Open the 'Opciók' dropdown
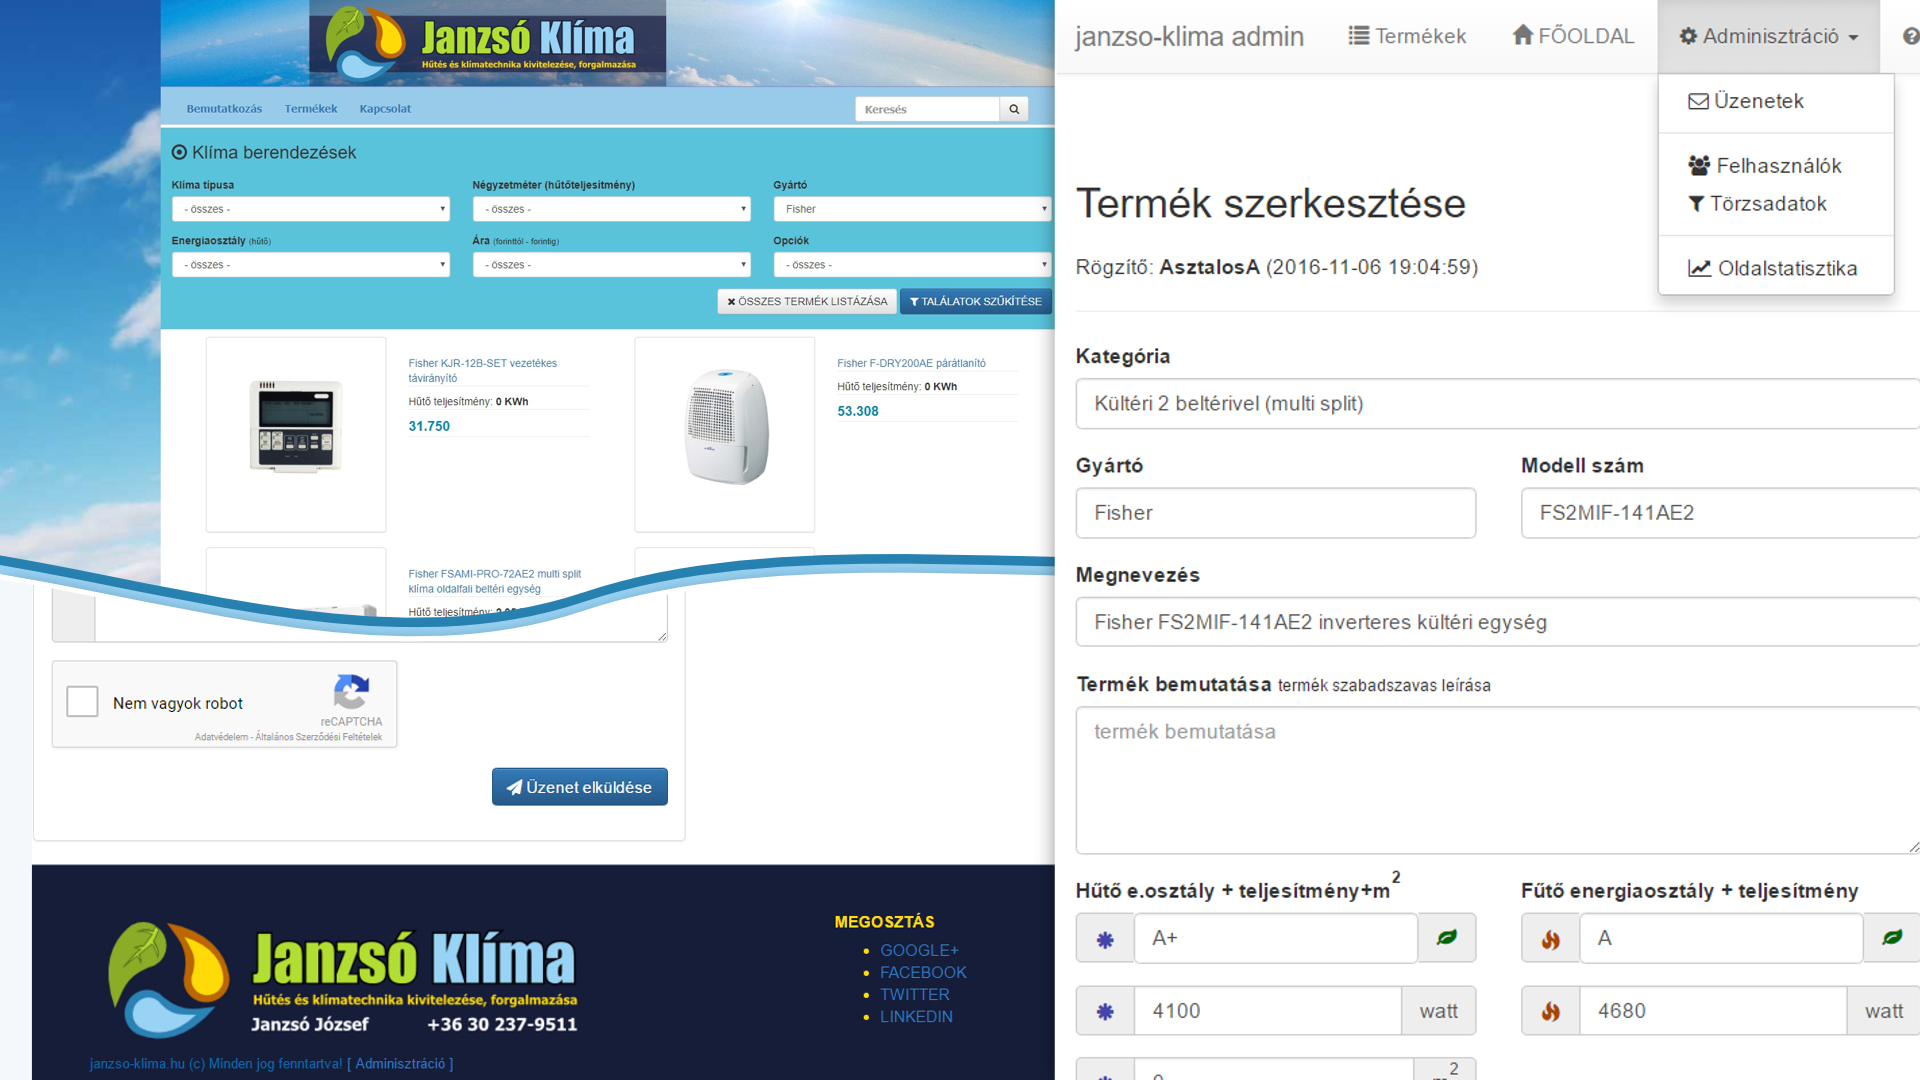The width and height of the screenshot is (1920, 1080). [x=912, y=265]
